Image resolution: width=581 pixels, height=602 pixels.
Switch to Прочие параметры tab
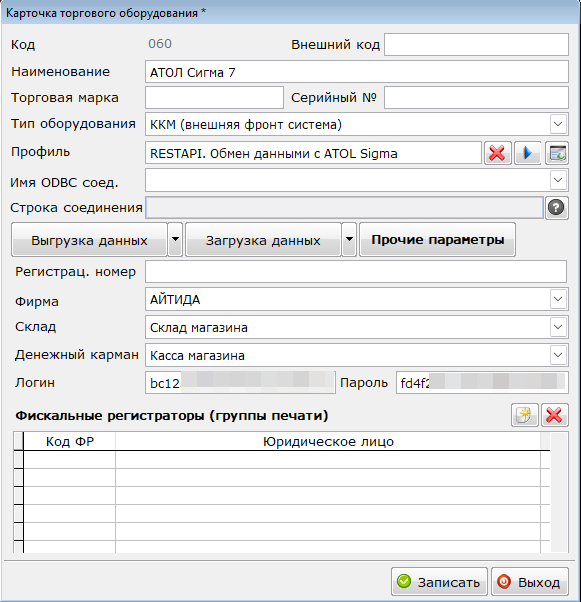point(437,239)
